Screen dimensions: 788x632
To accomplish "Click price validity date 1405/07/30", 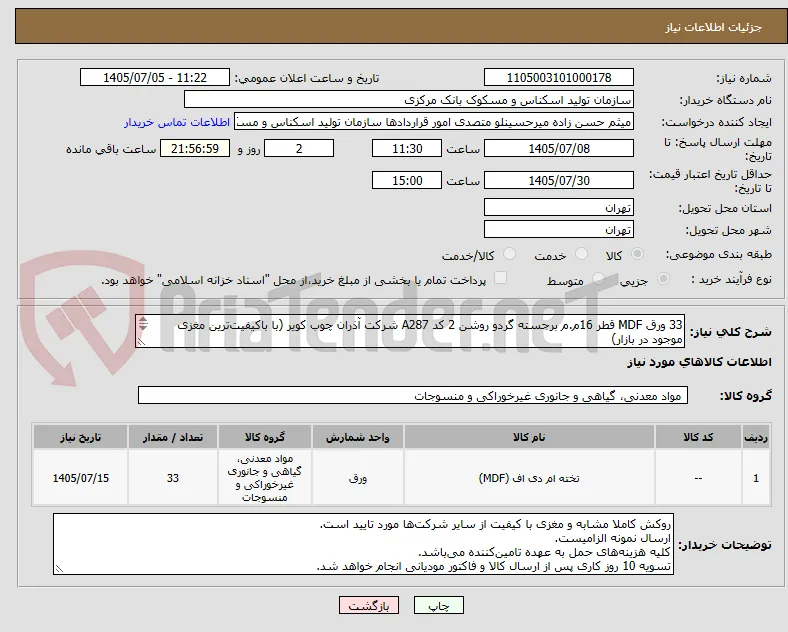I will coord(559,180).
